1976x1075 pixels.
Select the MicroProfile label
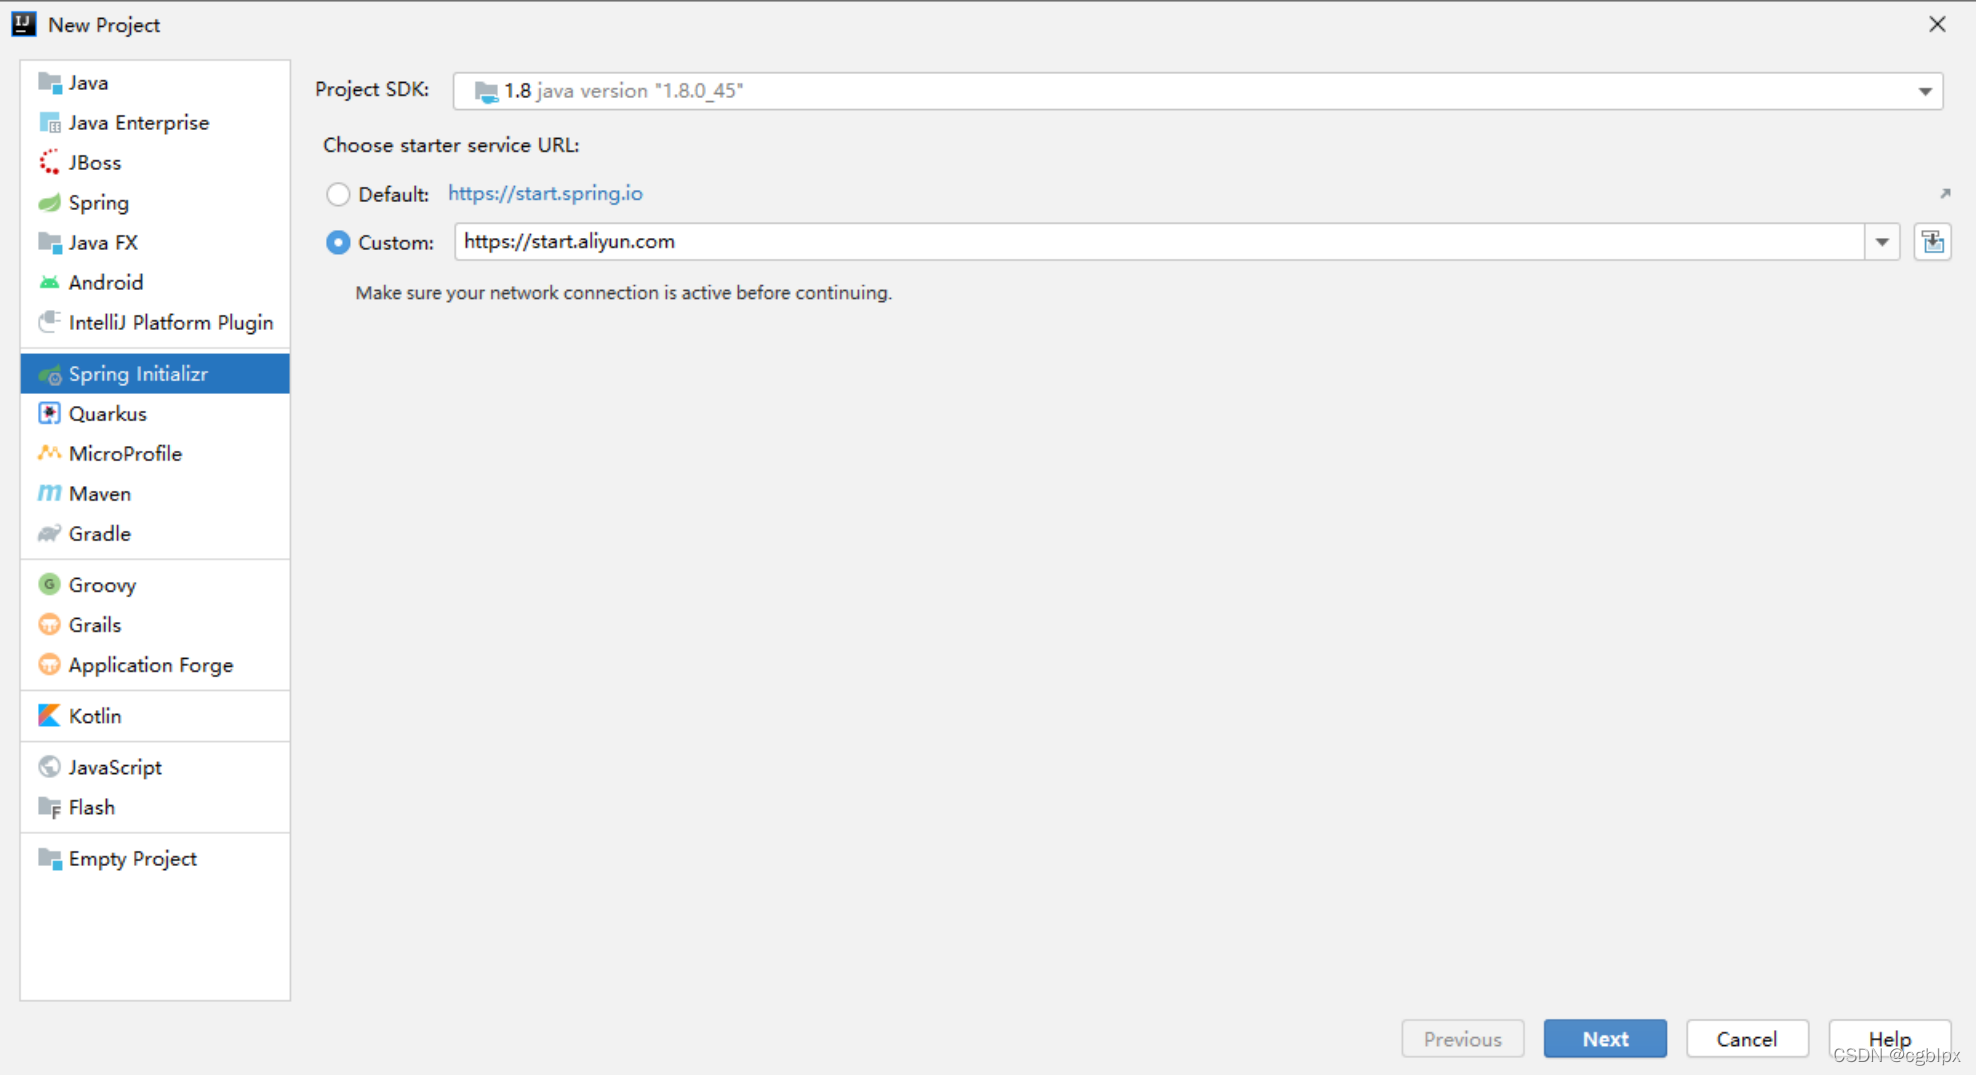tap(126, 453)
